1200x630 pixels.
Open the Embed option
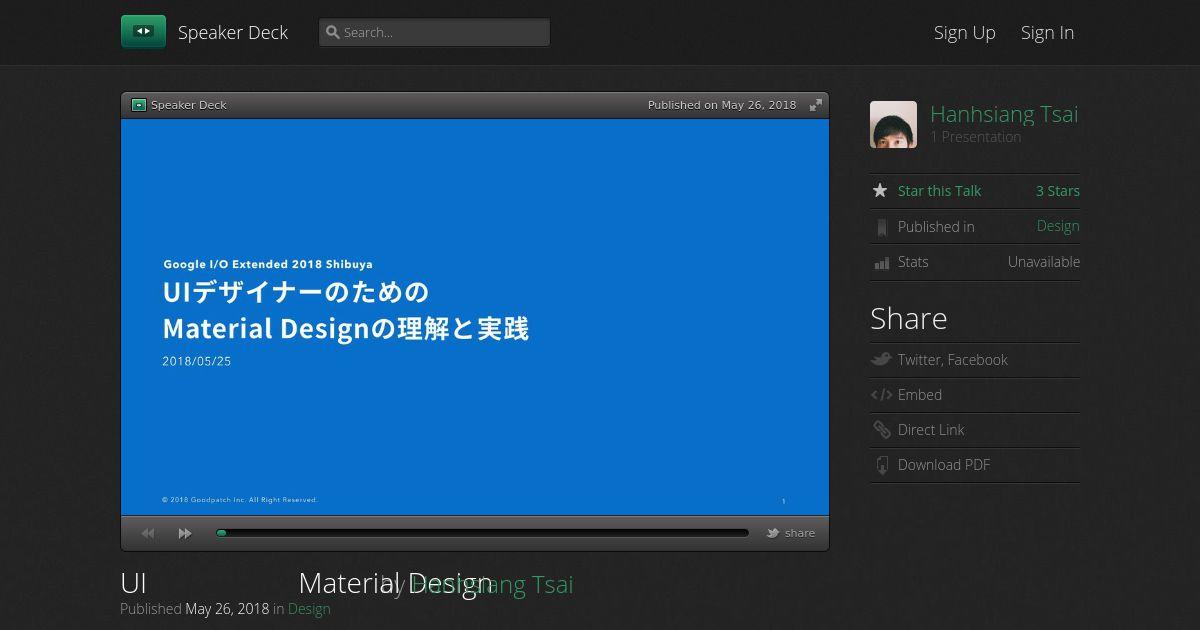pos(919,395)
